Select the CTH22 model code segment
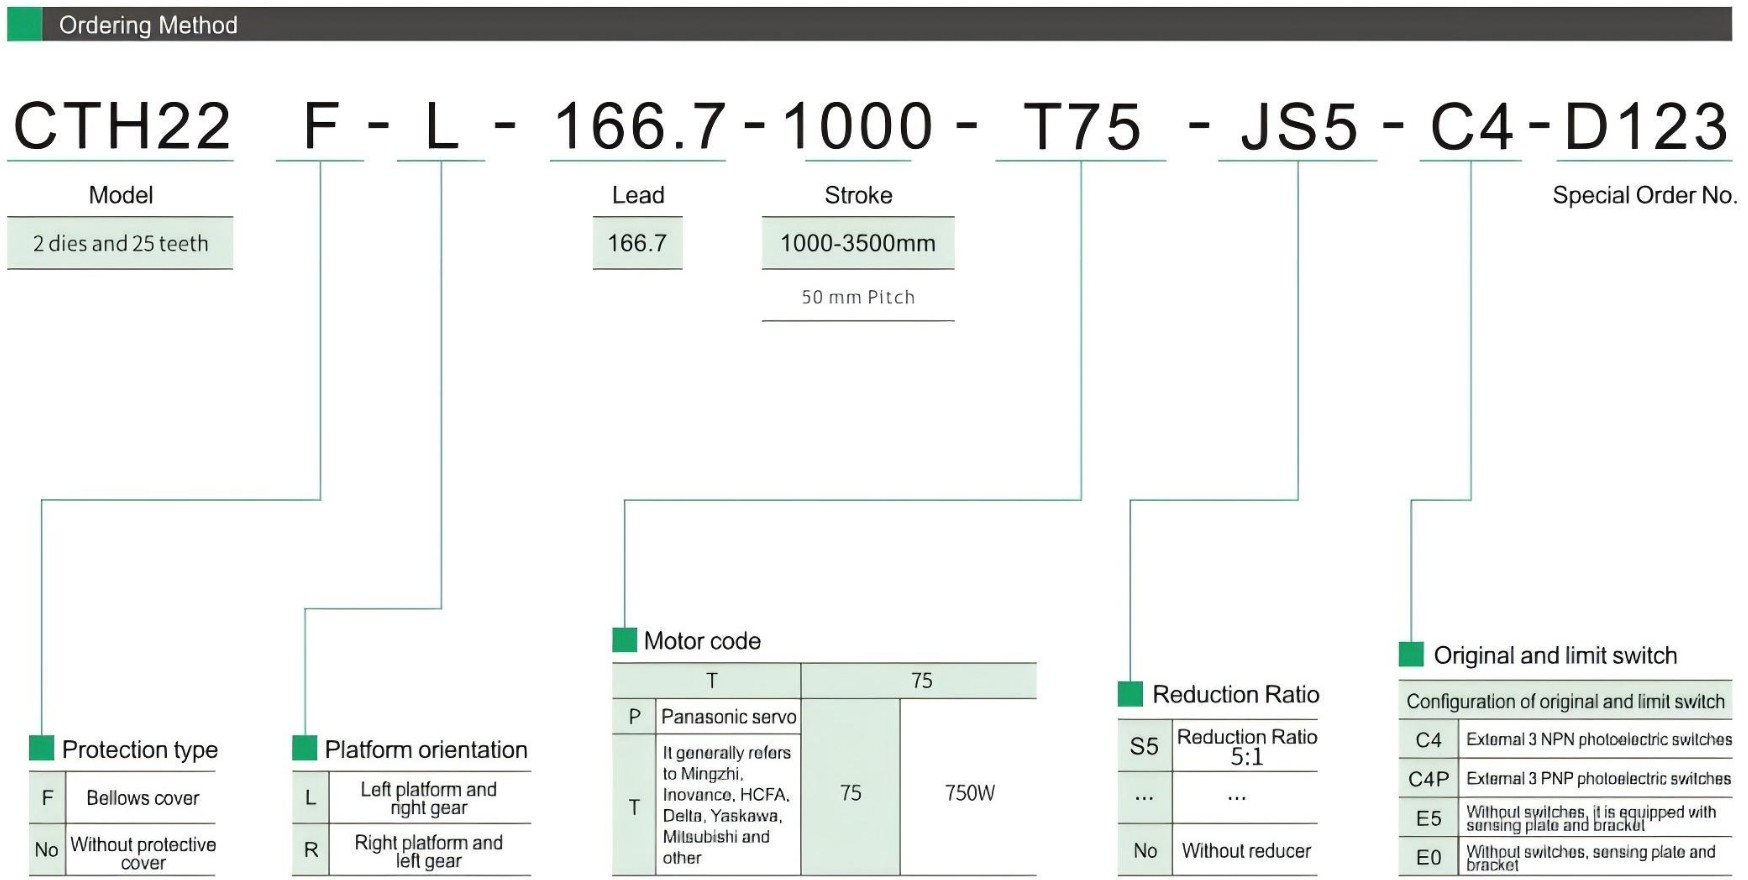The width and height of the screenshot is (1748, 880). [x=121, y=127]
